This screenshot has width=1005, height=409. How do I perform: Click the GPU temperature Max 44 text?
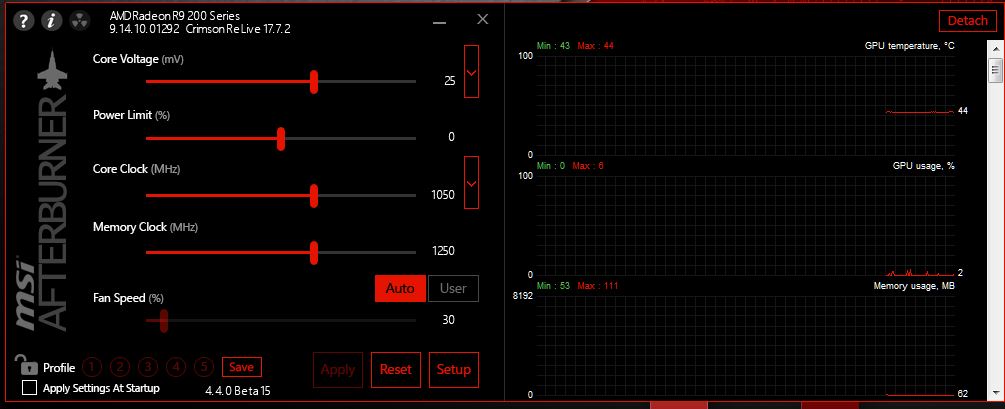tap(595, 46)
